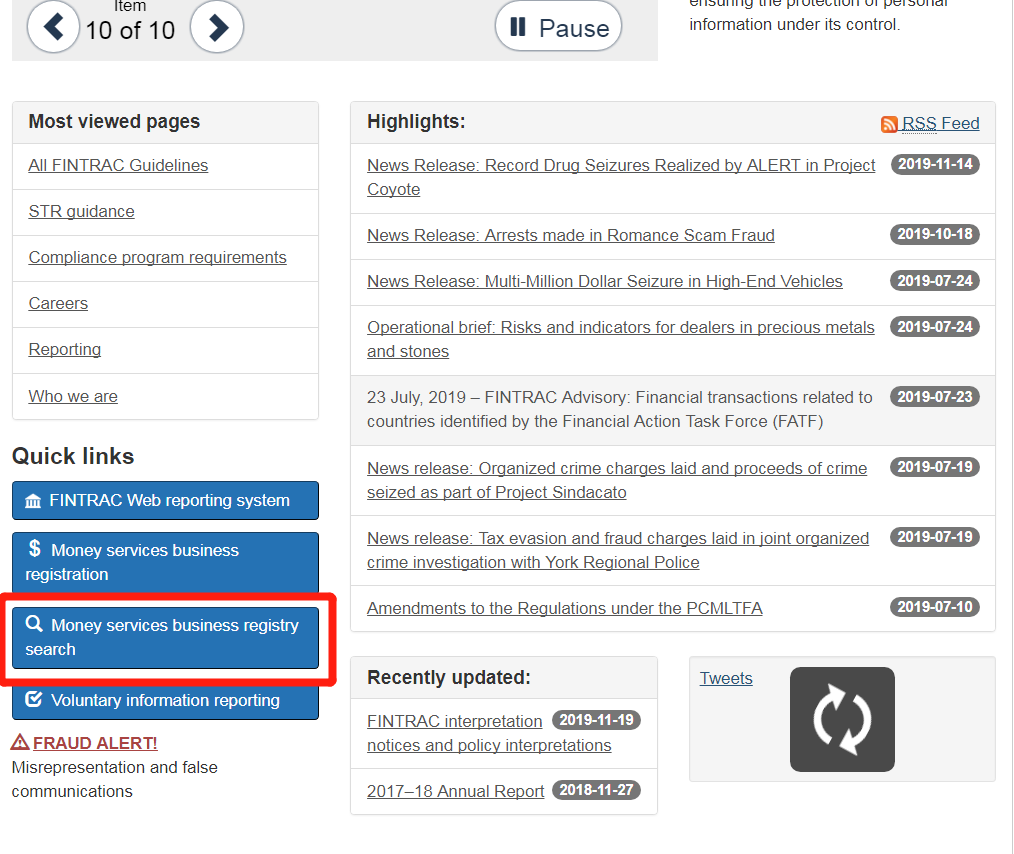This screenshot has height=854, width=1014.
Task: Open York Regional Police tax evasion release
Action: pyautogui.click(x=618, y=550)
